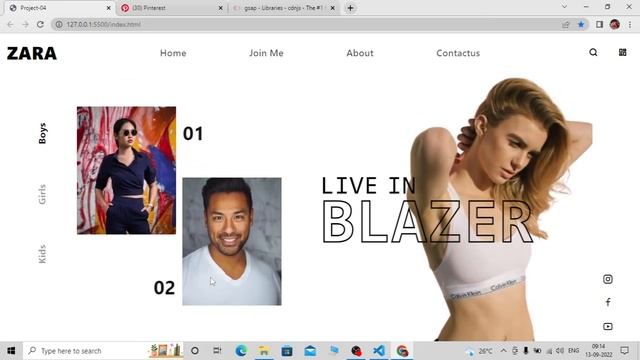This screenshot has height=360, width=640.
Task: Open the About nav link
Action: tap(360, 53)
